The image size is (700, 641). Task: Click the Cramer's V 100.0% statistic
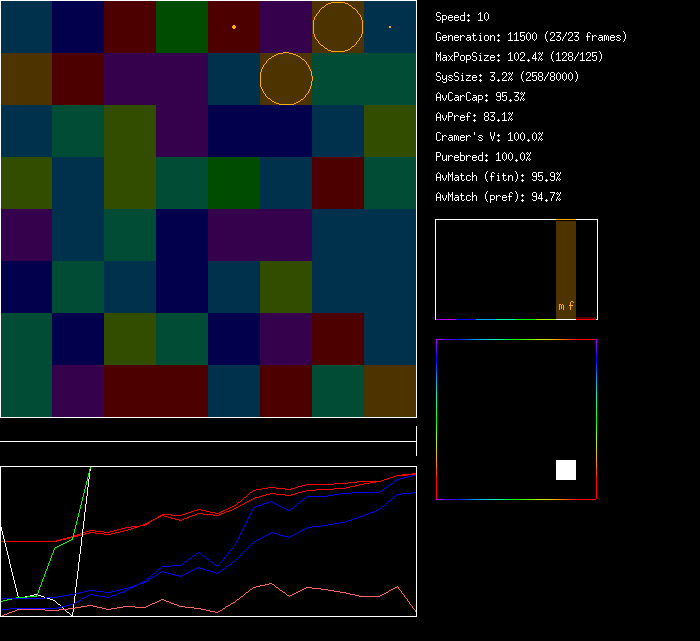coord(489,137)
